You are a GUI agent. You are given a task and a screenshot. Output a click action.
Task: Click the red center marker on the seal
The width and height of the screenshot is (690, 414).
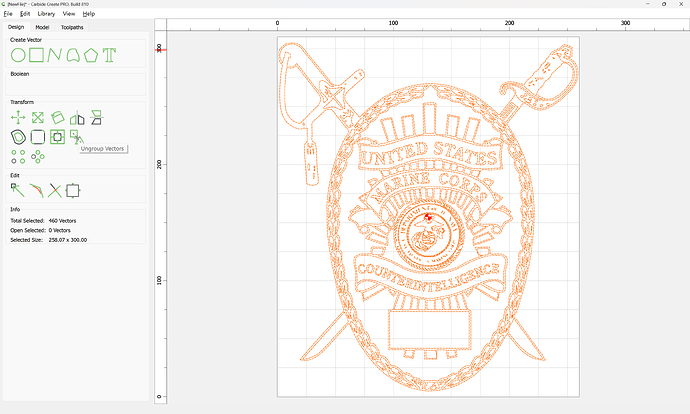tap(428, 217)
